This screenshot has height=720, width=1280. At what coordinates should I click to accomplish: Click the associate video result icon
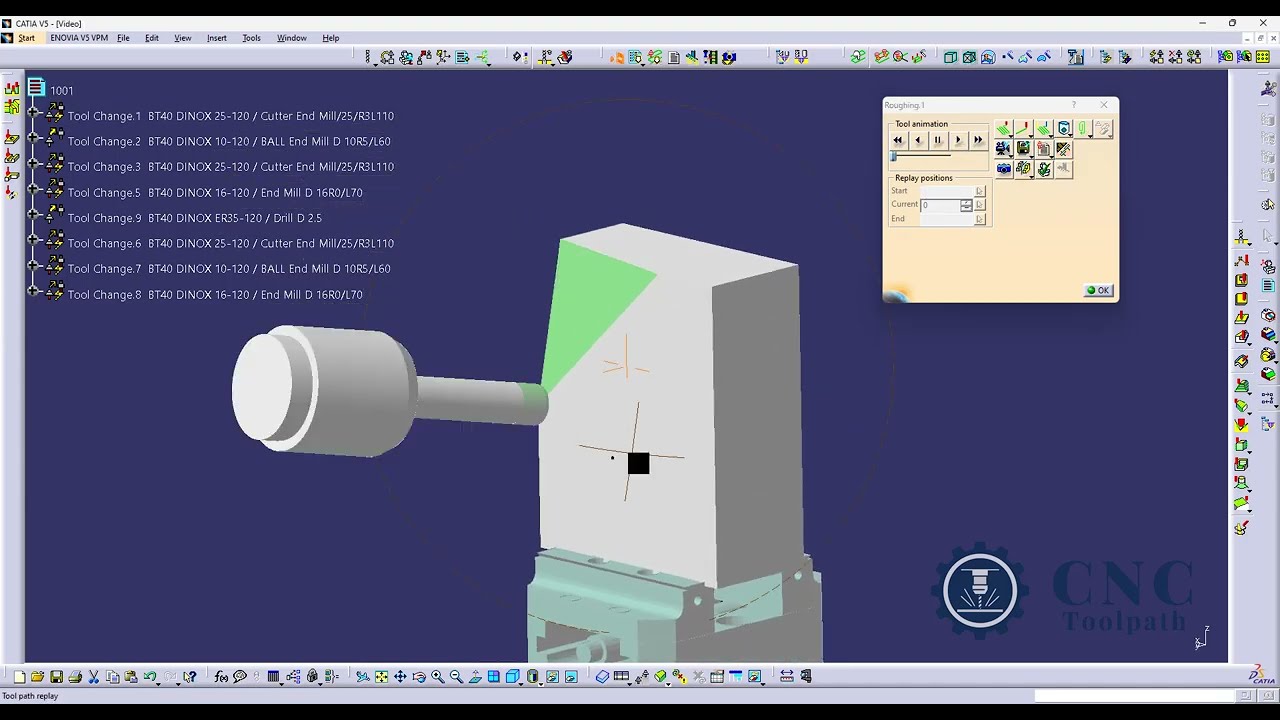click(1044, 149)
